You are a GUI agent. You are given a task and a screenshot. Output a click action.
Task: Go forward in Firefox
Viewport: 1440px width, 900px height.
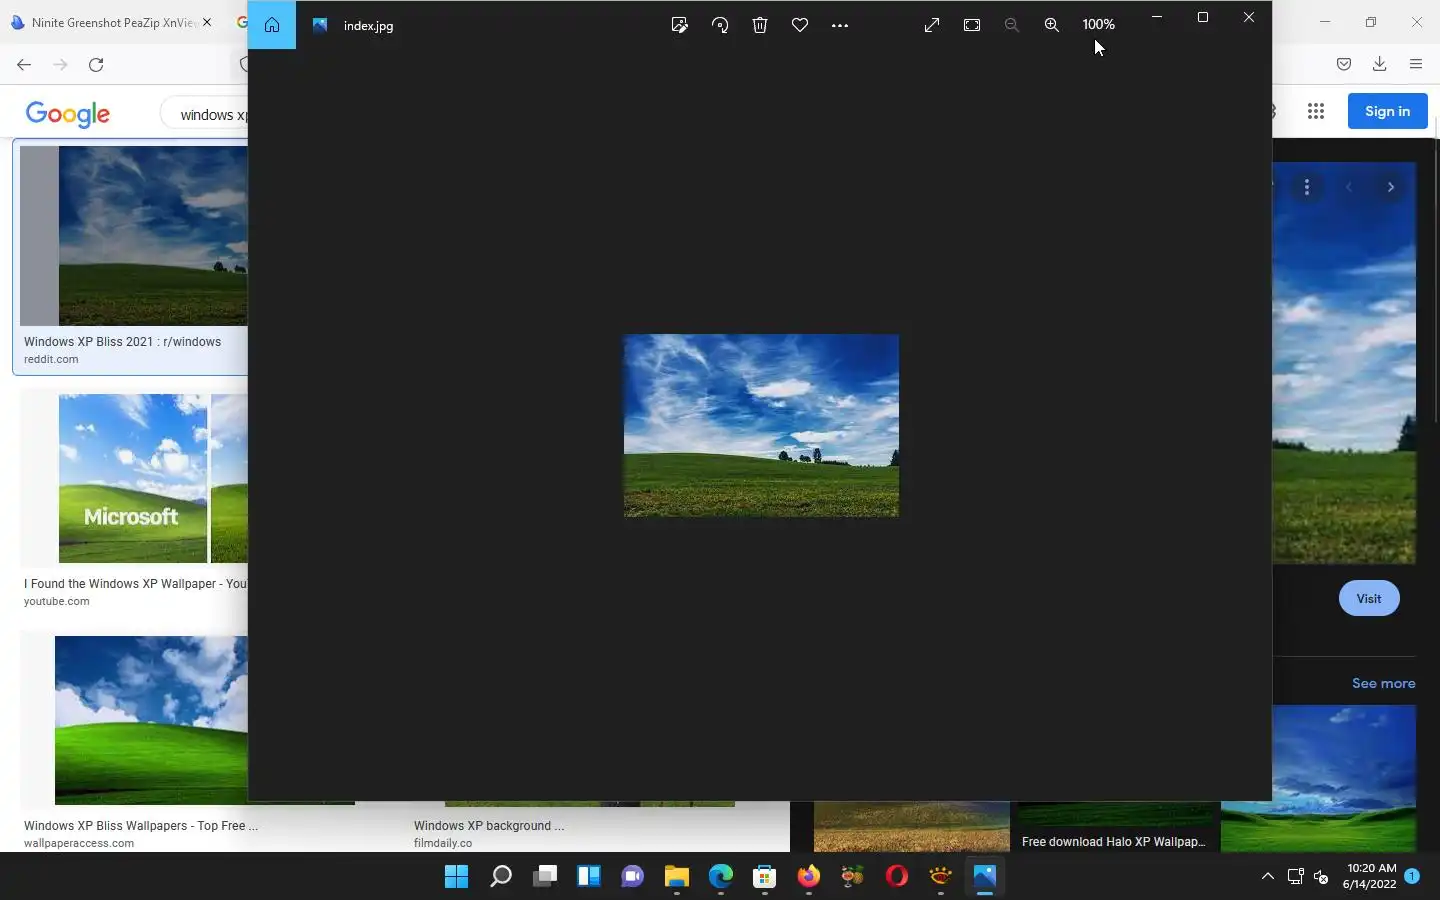pyautogui.click(x=60, y=65)
